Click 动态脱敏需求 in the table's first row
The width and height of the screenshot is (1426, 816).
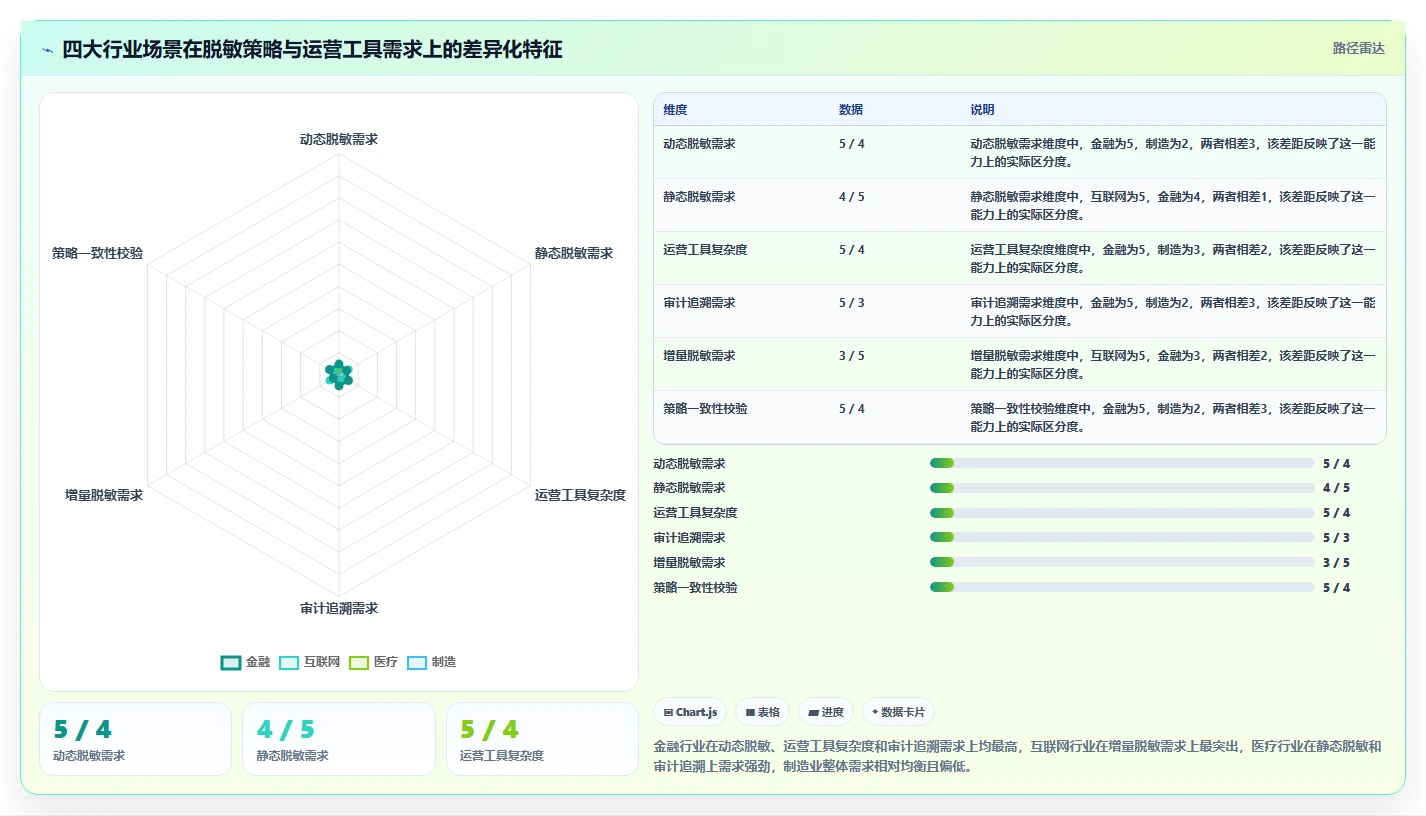(699, 144)
